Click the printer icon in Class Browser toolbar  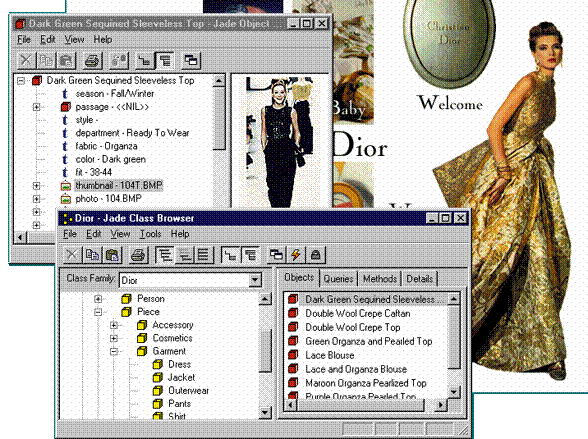tap(138, 255)
